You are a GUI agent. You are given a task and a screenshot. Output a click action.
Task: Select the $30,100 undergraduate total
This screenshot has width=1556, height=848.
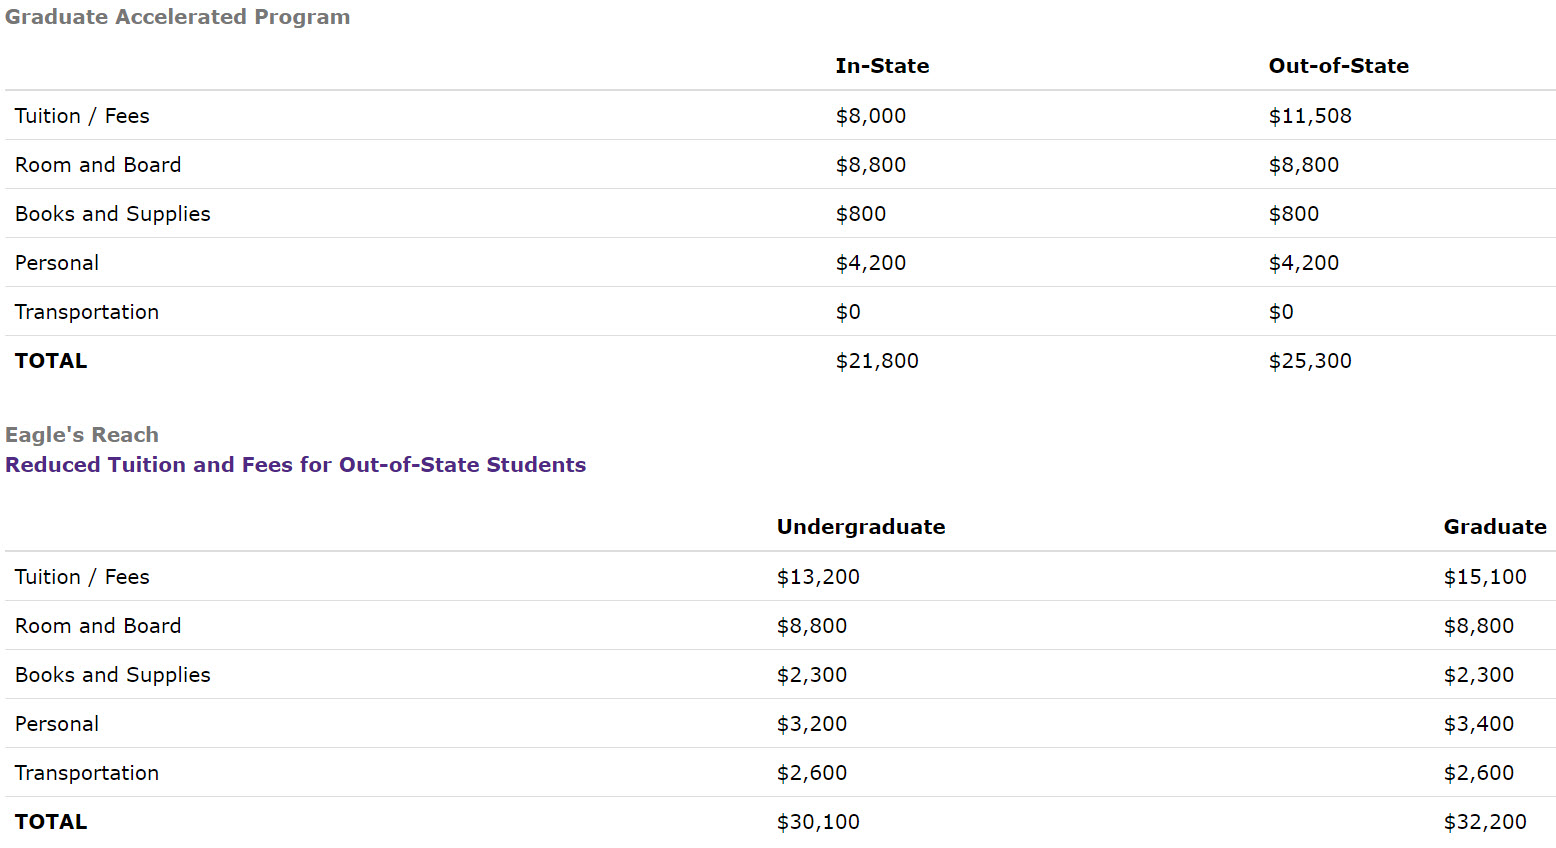tap(817, 822)
